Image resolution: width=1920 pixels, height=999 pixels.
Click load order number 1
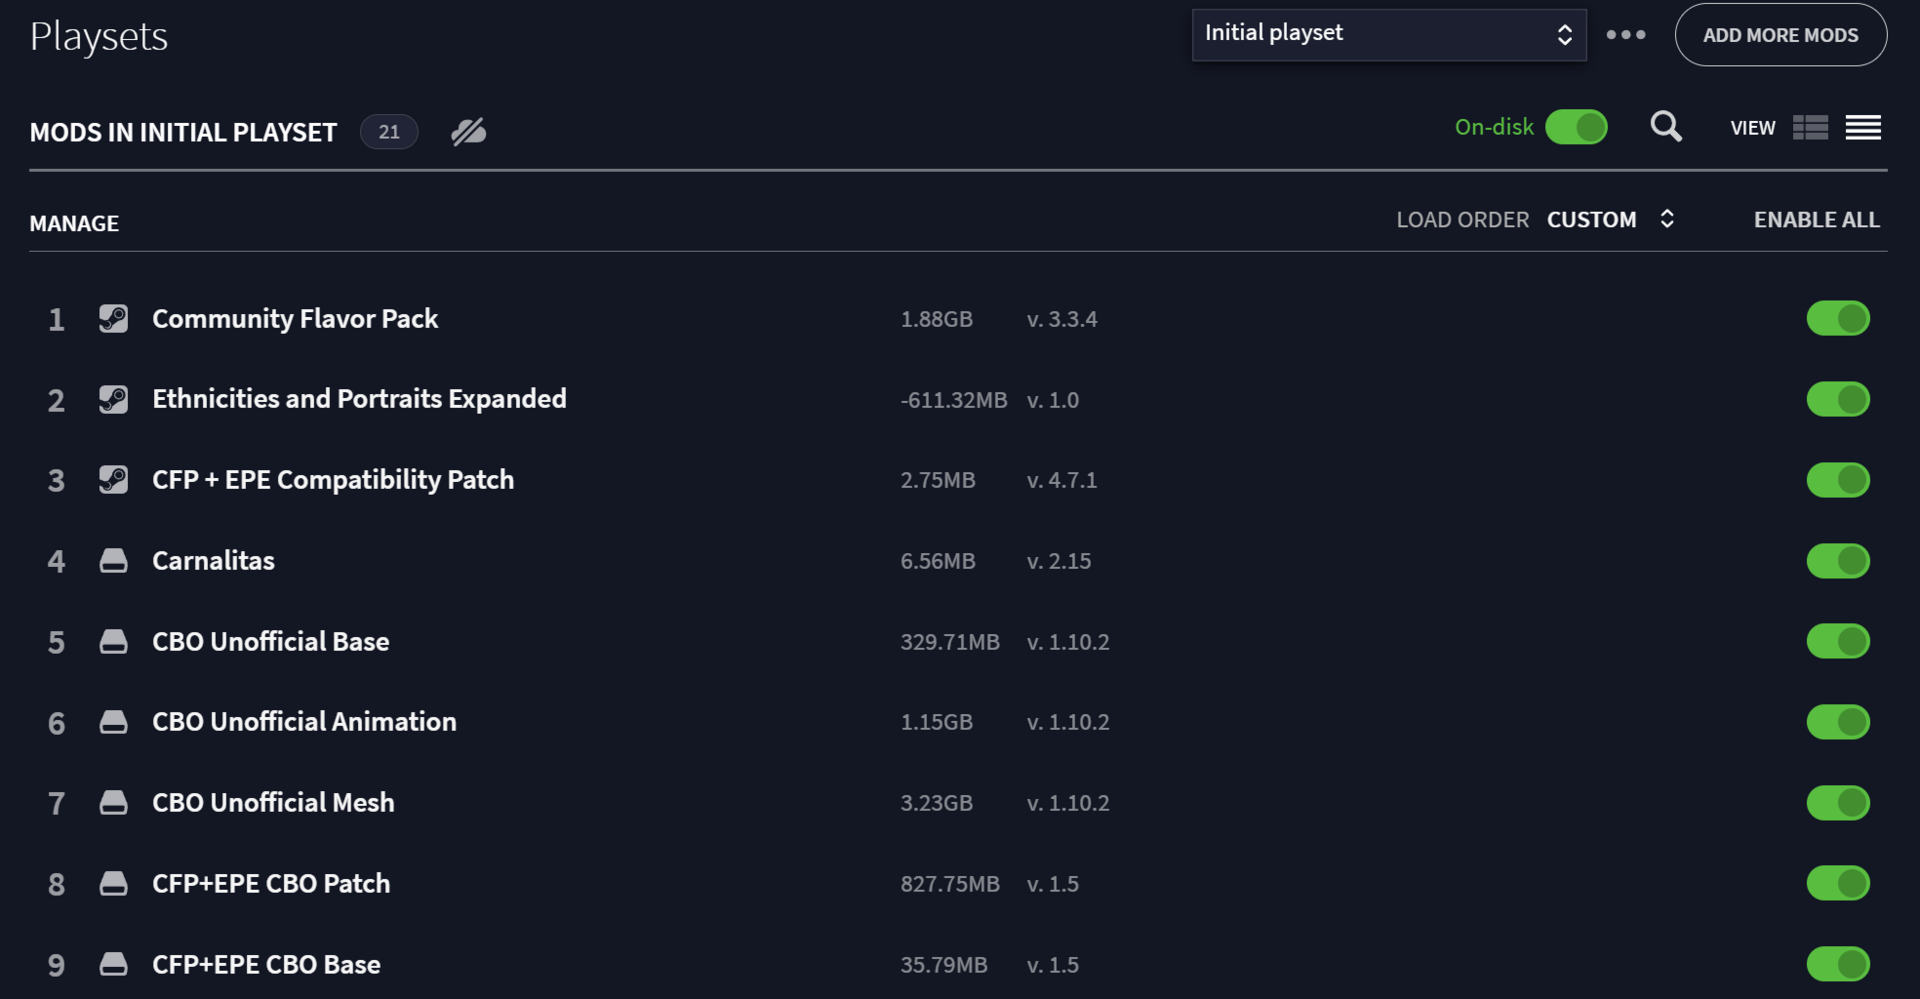[56, 320]
